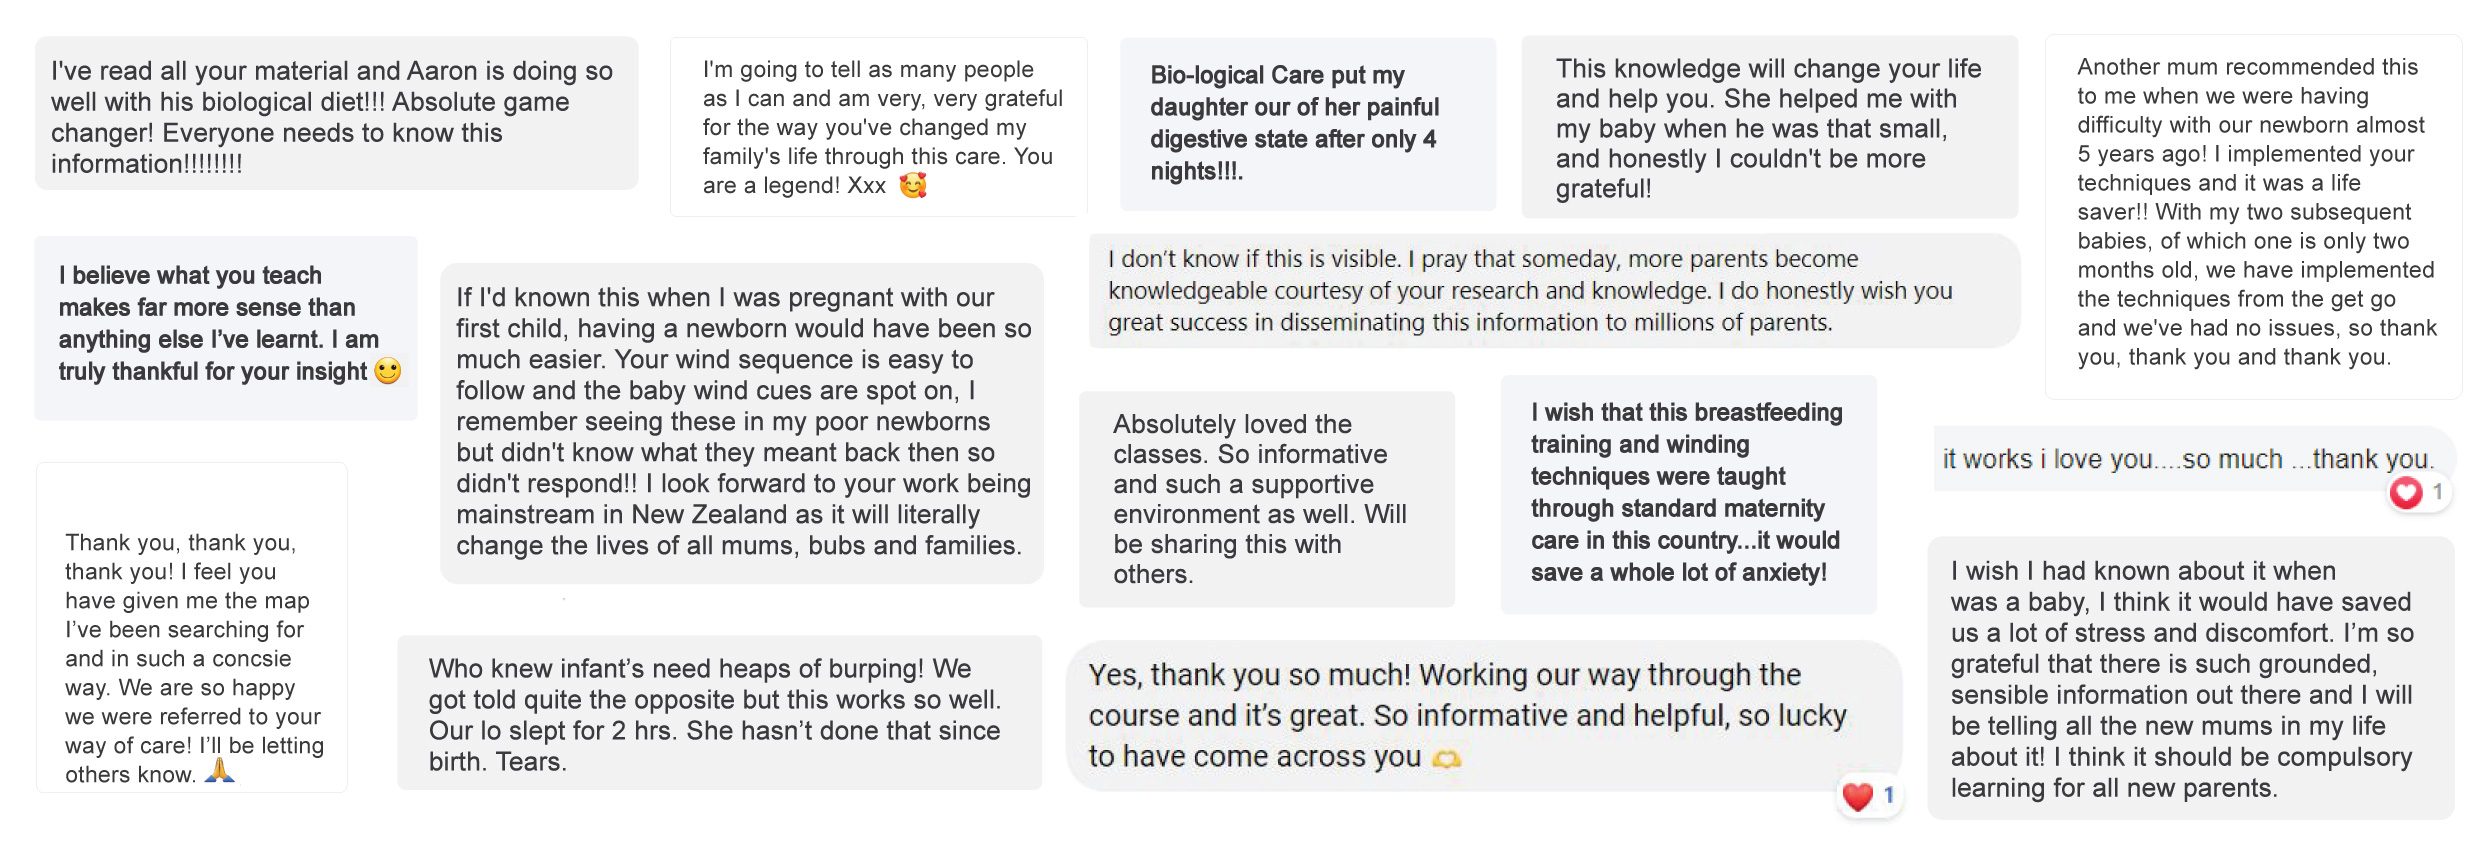Click "Who knew infant's need heaps of burping" message
The height and width of the screenshot is (860, 2473).
pyautogui.click(x=719, y=713)
